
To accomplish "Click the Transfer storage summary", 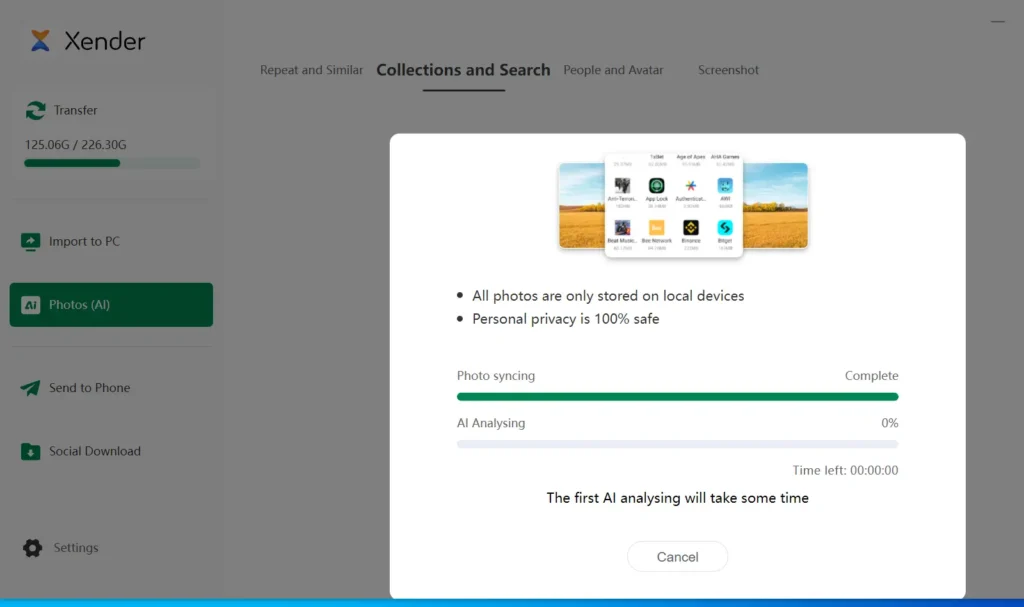I will pyautogui.click(x=78, y=146).
